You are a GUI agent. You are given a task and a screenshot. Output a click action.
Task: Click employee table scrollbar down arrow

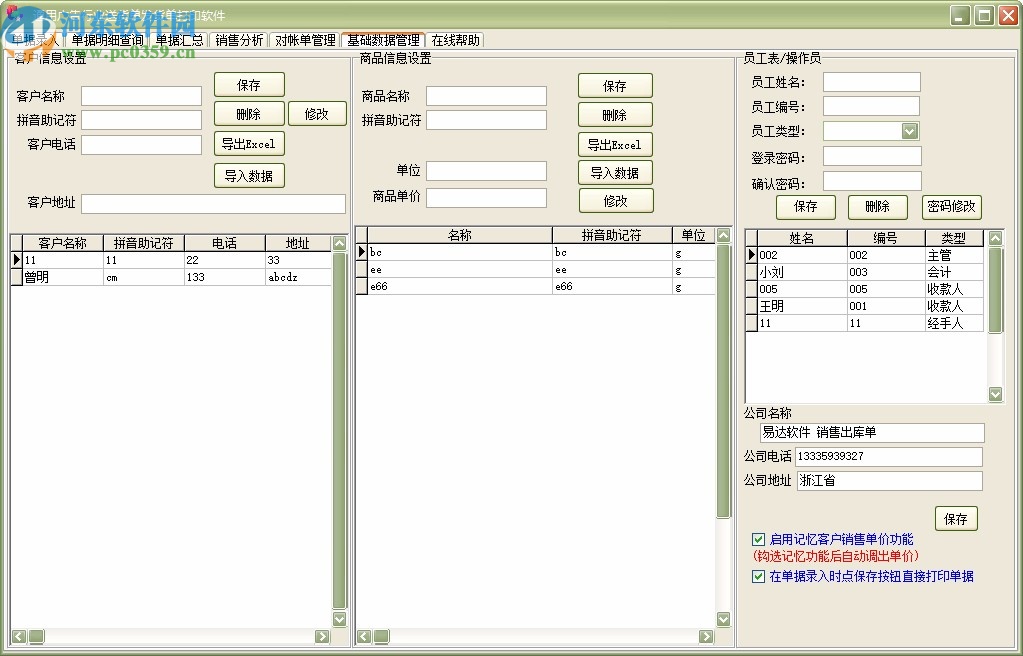995,395
